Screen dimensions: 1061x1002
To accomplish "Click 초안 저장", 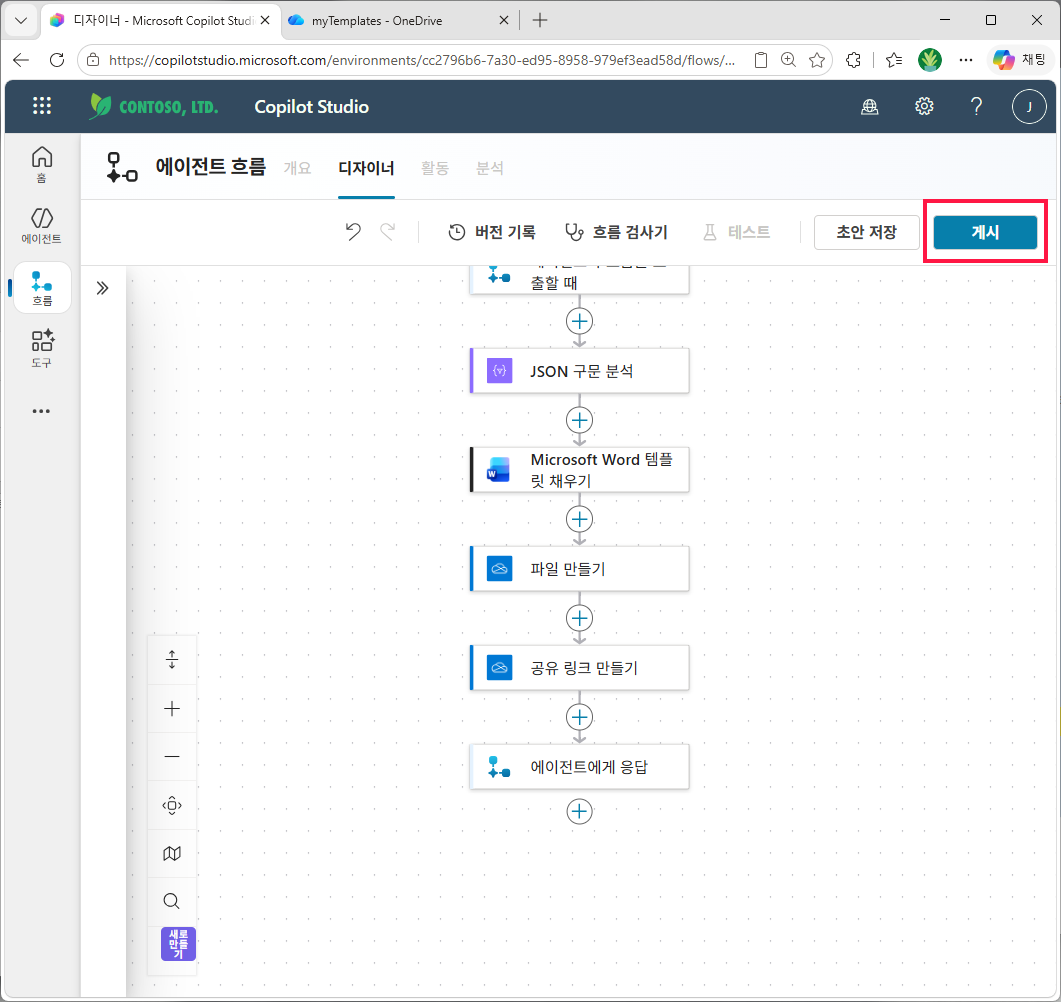I will click(866, 232).
